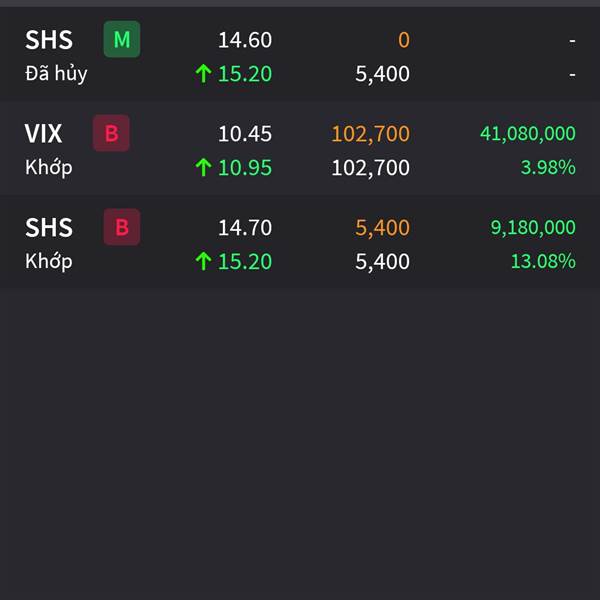Select the Khớp status under SHS

coord(49,261)
